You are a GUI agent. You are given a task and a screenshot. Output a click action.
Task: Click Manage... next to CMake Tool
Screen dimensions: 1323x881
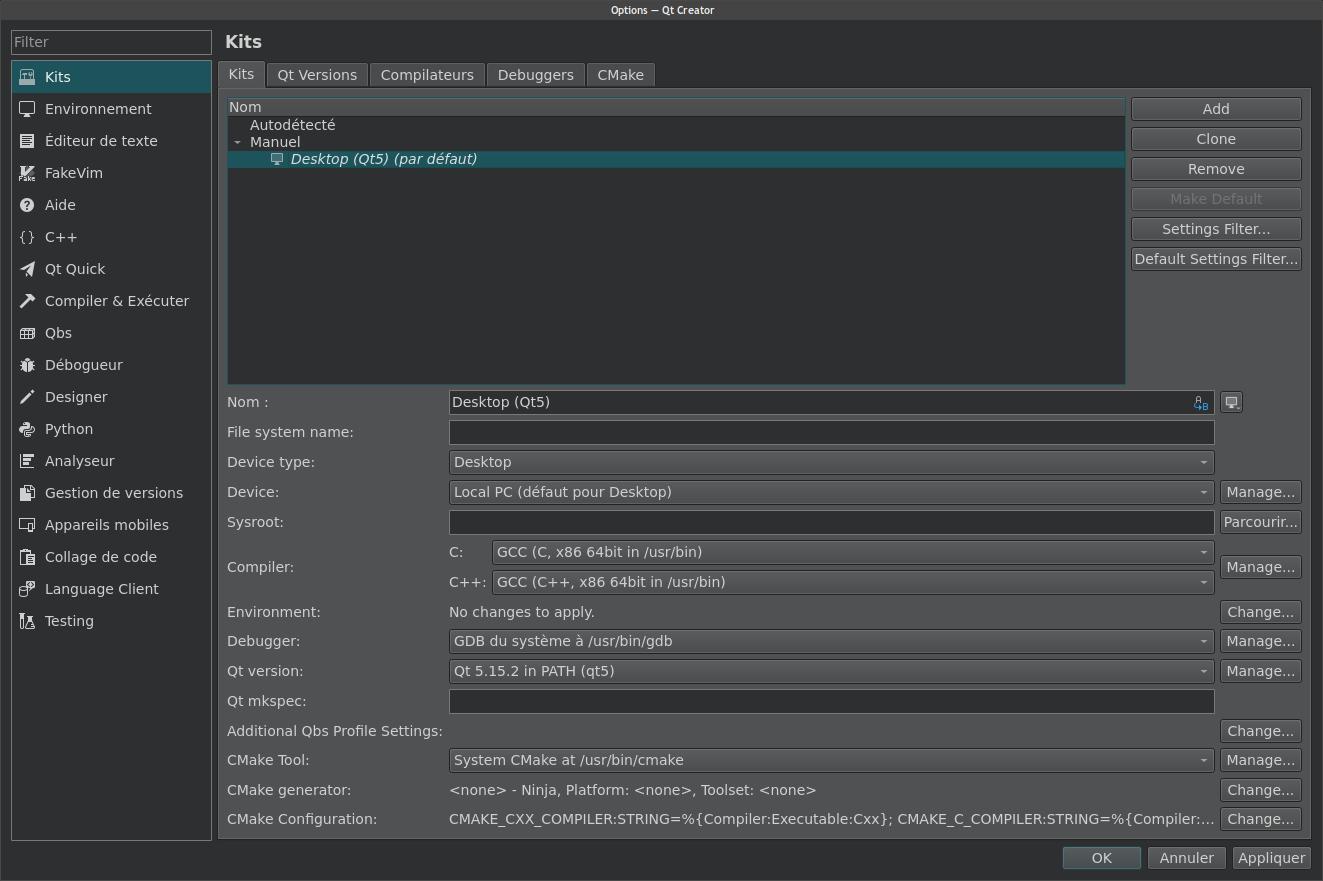[1260, 760]
